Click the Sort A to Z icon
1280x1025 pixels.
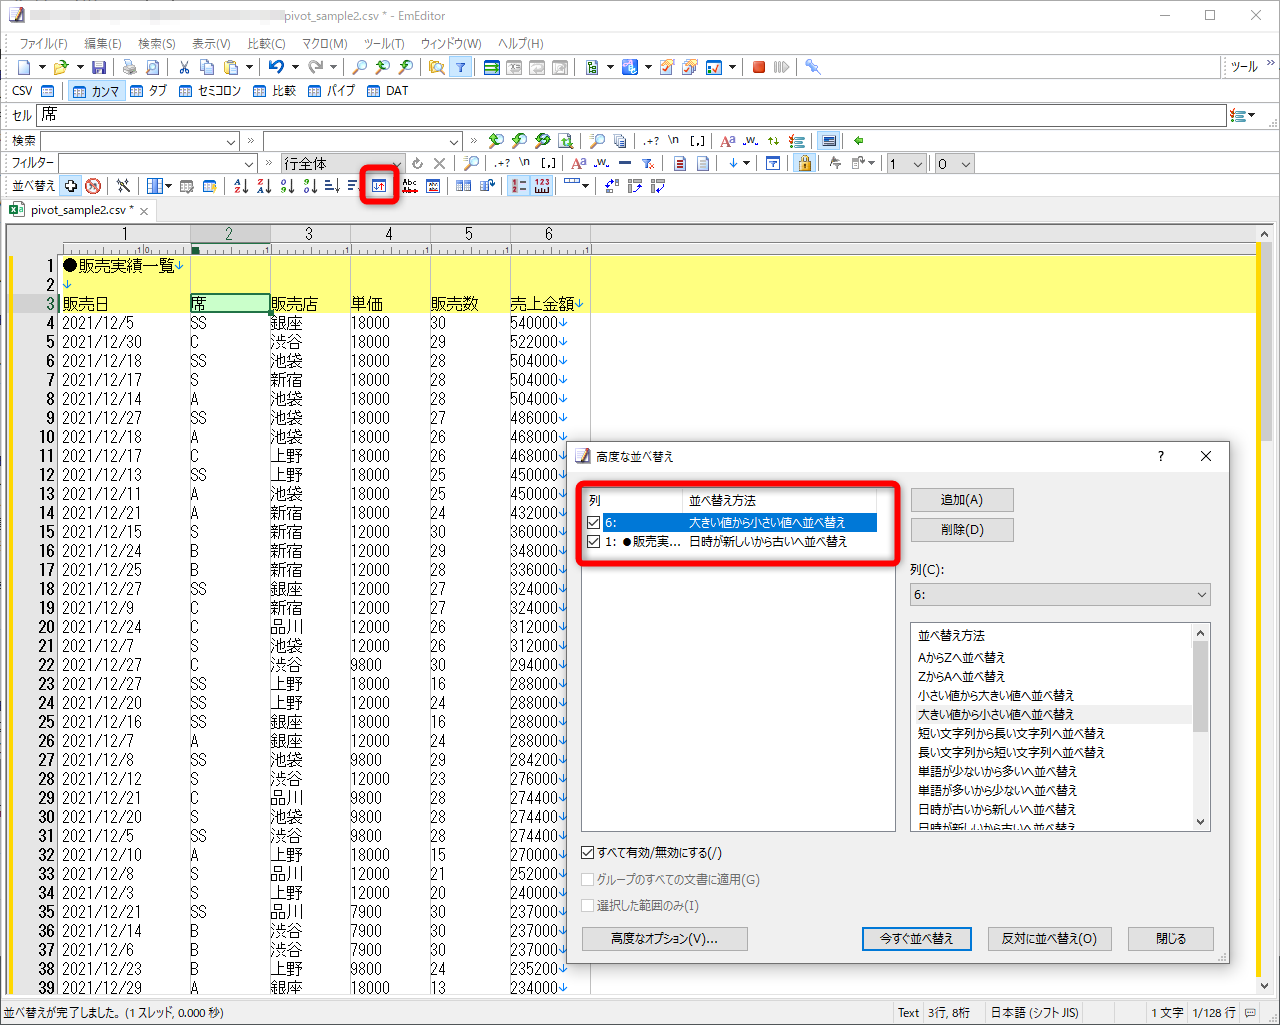coord(241,186)
